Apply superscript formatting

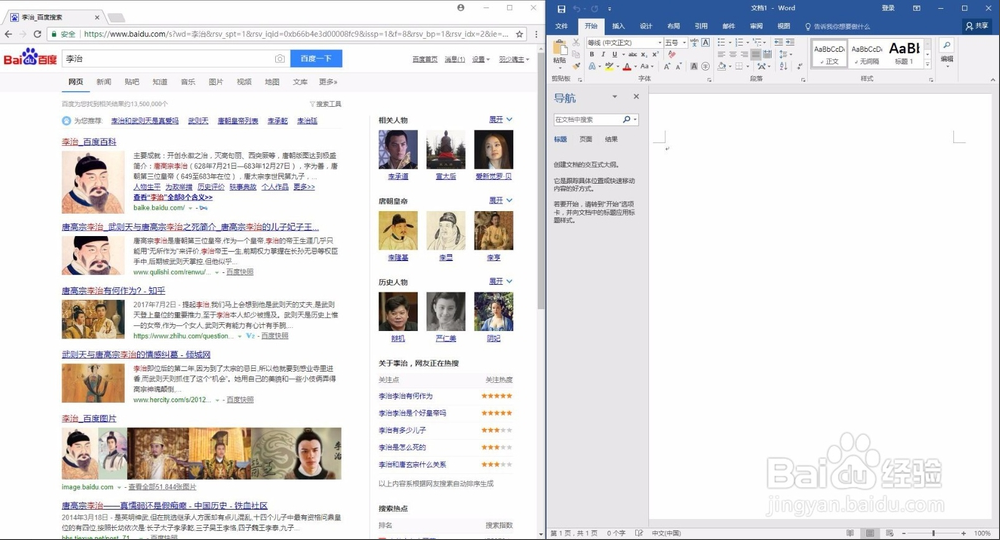[x=655, y=54]
